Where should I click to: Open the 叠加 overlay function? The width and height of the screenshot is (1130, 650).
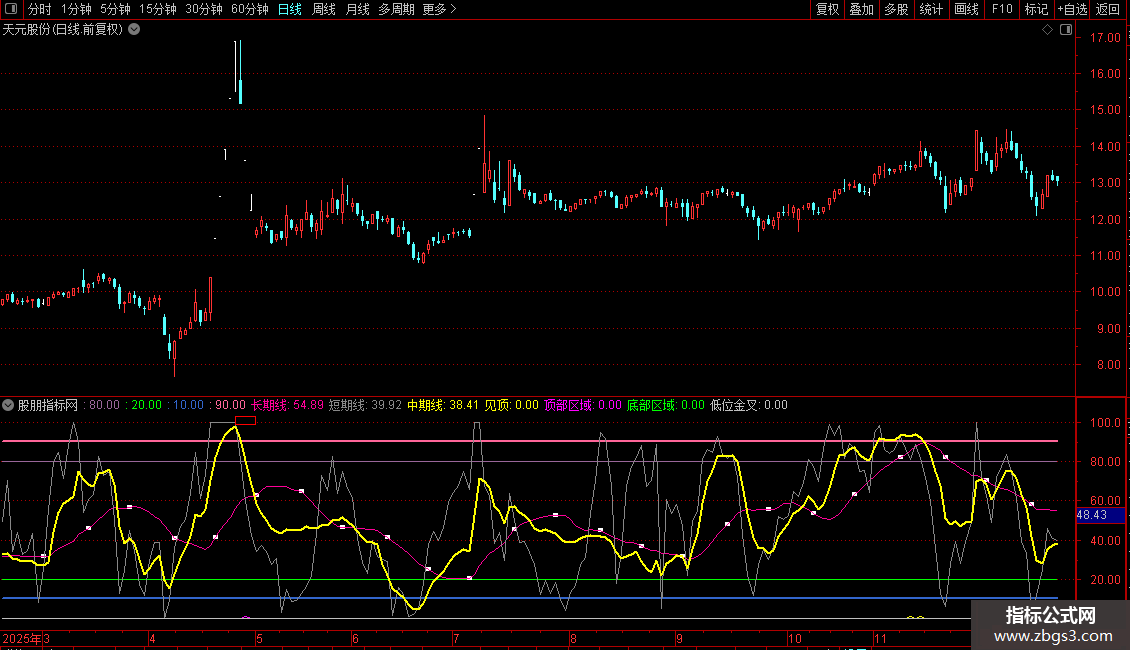[861, 10]
